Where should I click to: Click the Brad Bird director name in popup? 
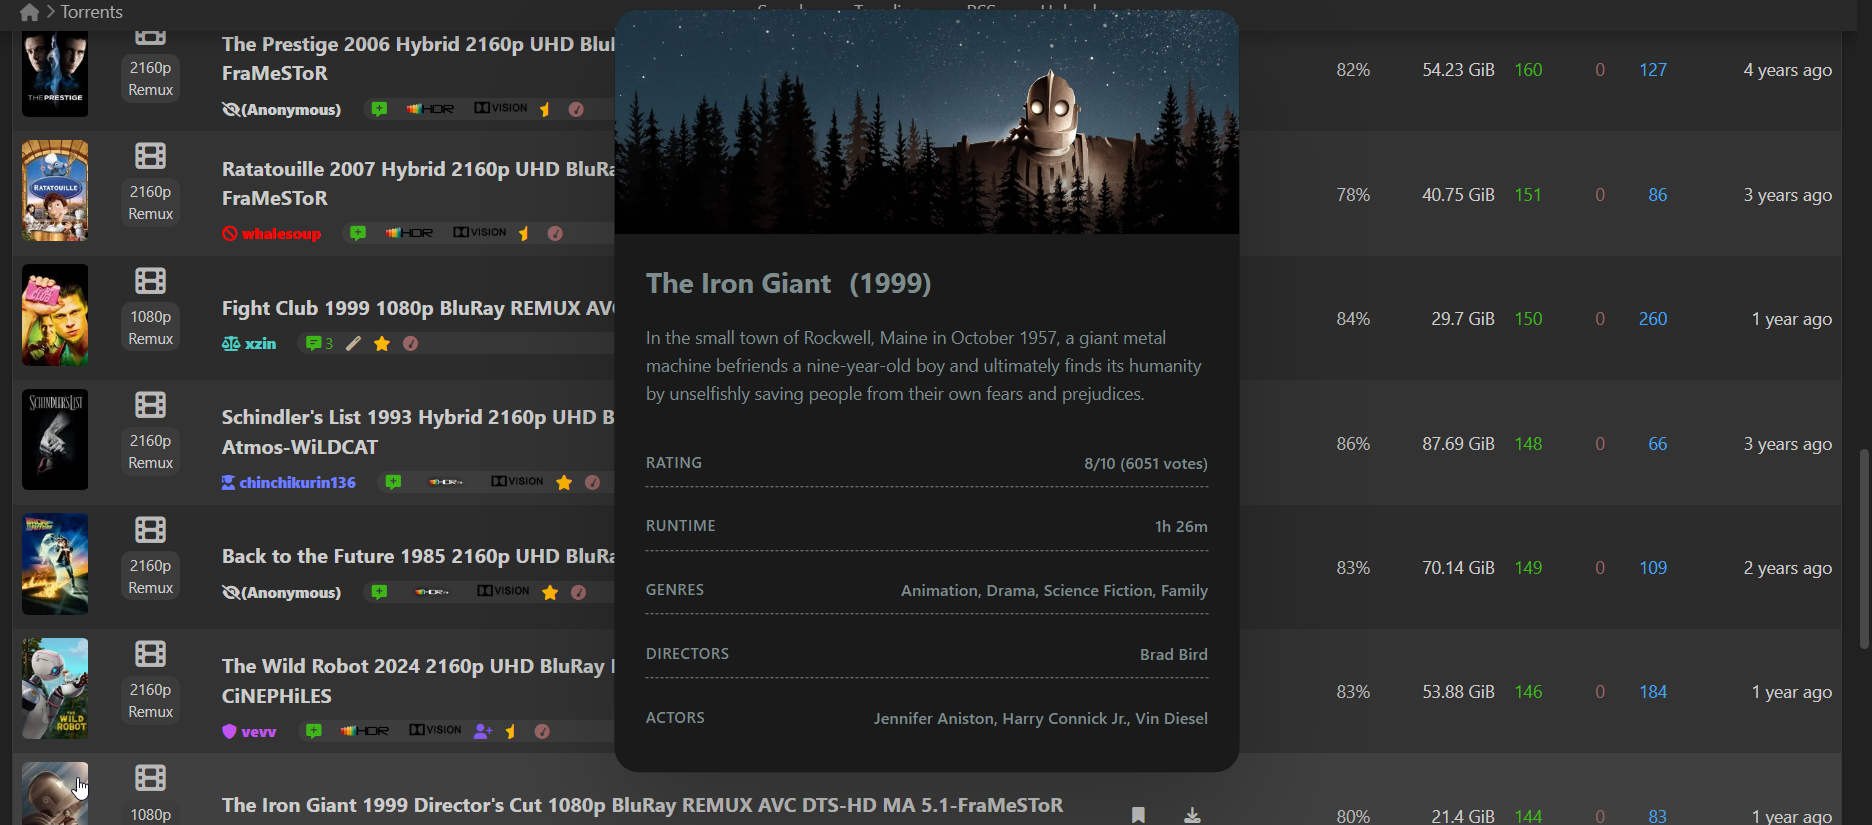tap(1174, 655)
